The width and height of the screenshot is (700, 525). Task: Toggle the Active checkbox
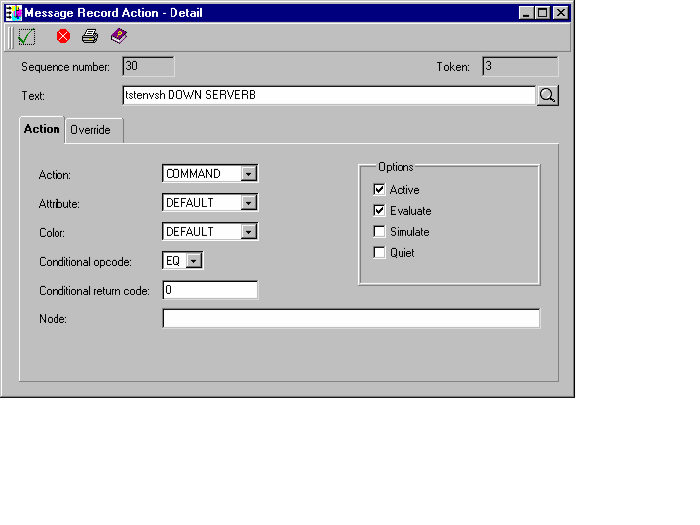tap(379, 189)
